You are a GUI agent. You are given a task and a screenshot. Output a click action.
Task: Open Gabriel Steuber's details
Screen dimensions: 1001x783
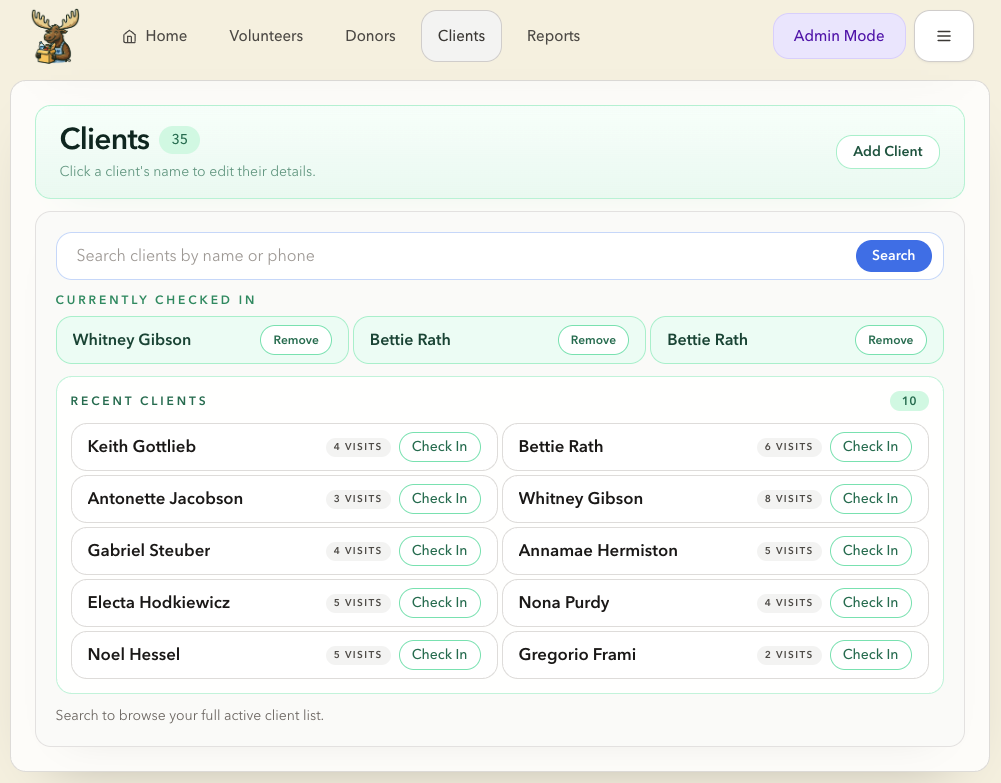coord(149,551)
